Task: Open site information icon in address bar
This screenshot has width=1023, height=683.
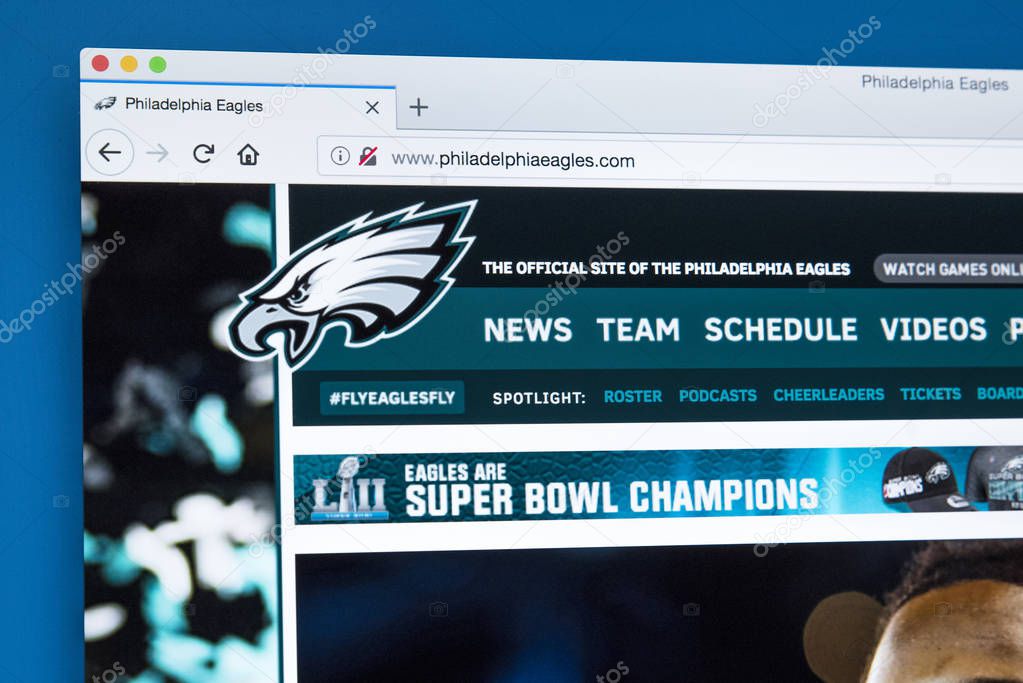Action: pyautogui.click(x=340, y=155)
